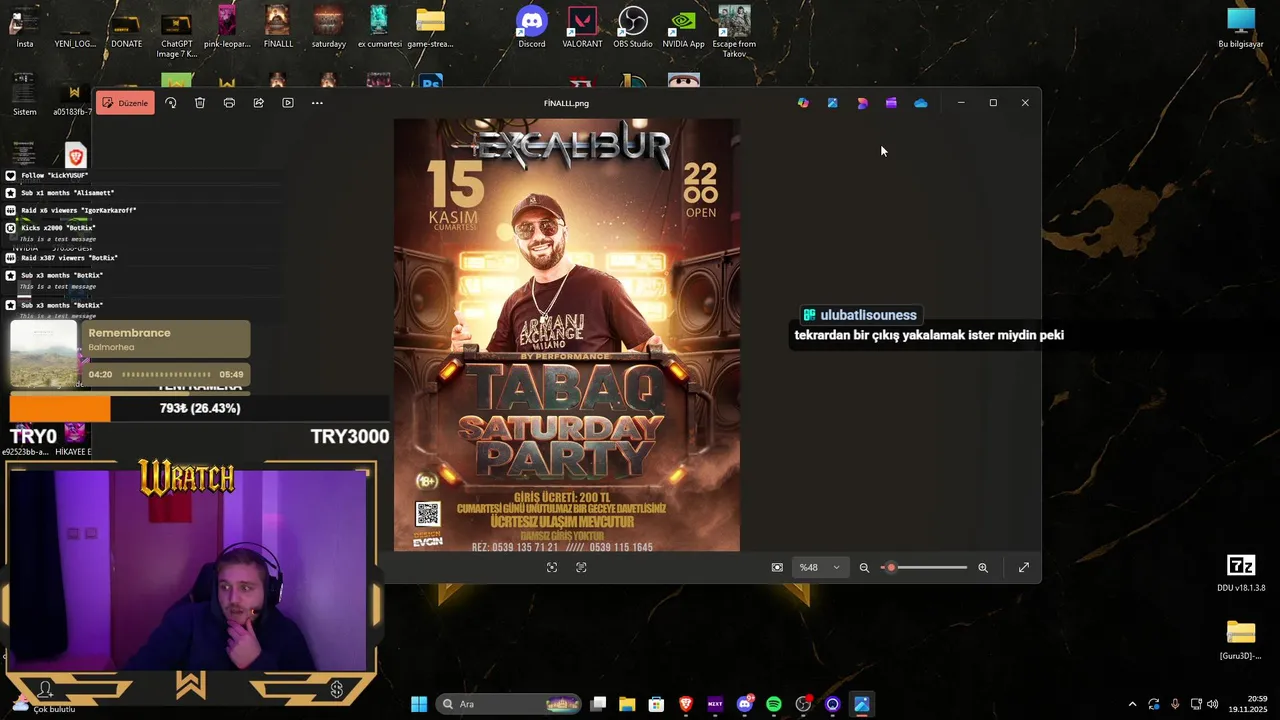
Task: Click the orange 793₺ donation goal bar
Action: [60, 408]
